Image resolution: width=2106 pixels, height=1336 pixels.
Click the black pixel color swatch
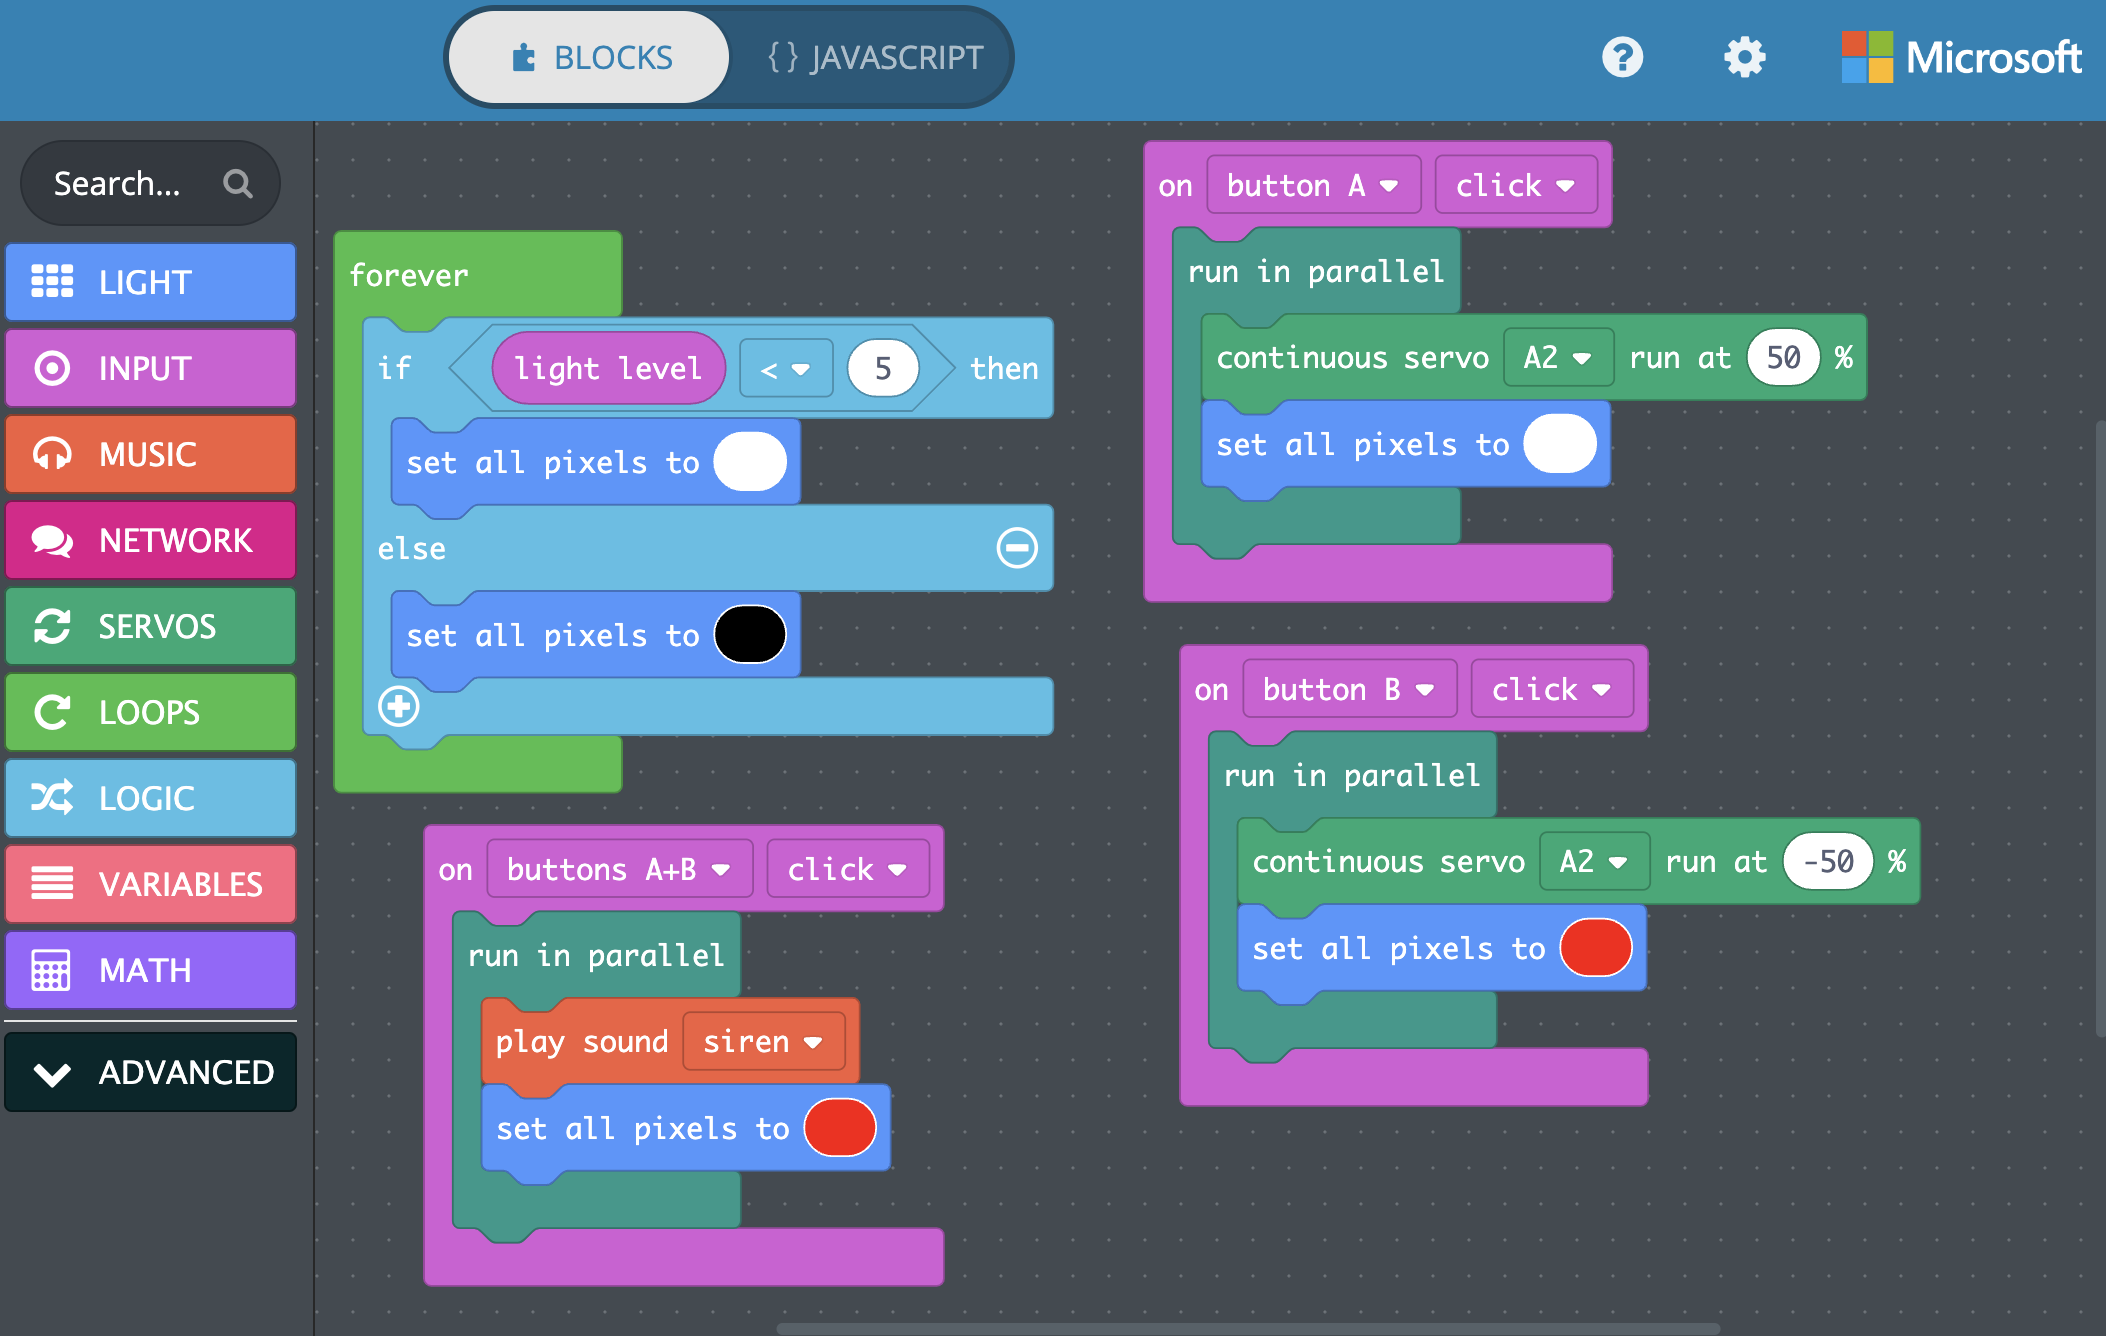pyautogui.click(x=750, y=635)
